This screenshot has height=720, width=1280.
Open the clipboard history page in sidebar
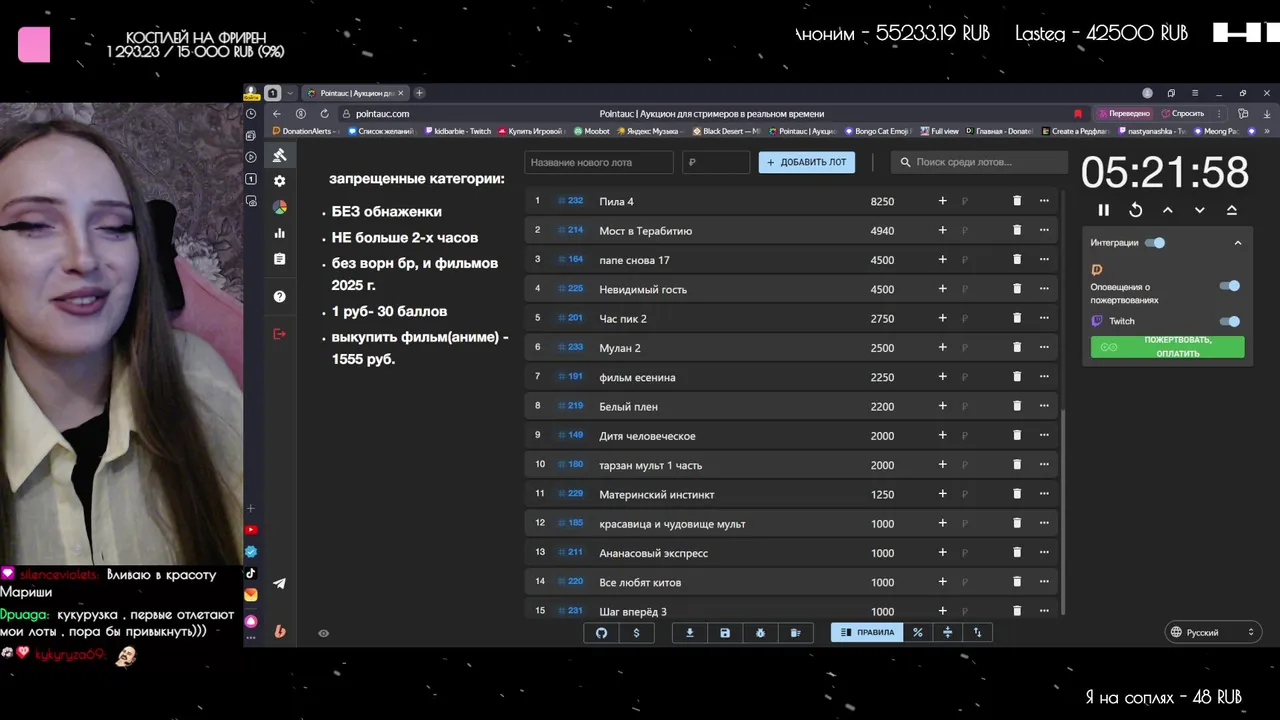tap(280, 259)
